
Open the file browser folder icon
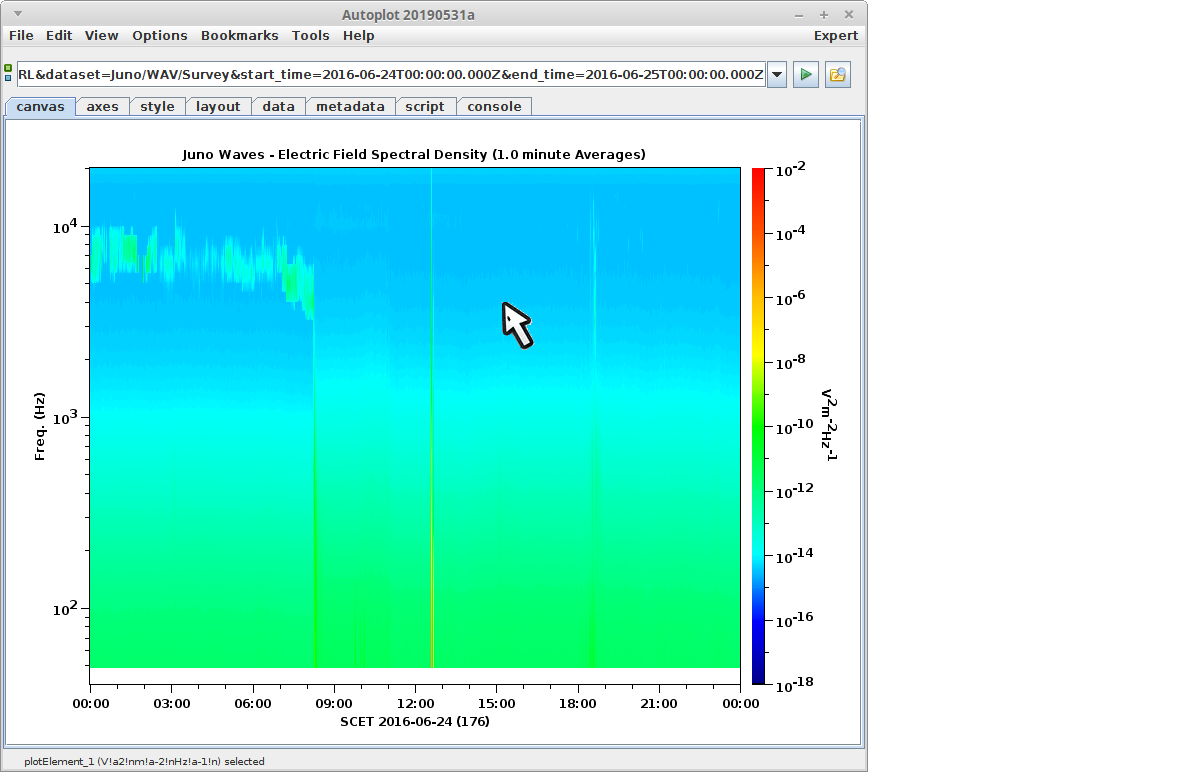[838, 75]
